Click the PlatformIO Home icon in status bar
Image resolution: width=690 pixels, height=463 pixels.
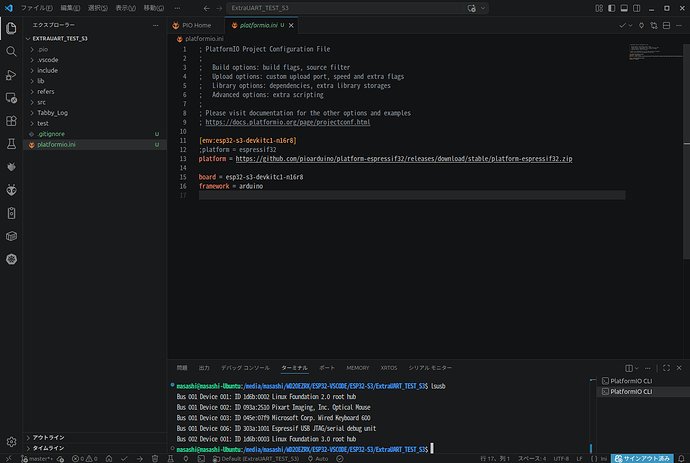[109, 459]
